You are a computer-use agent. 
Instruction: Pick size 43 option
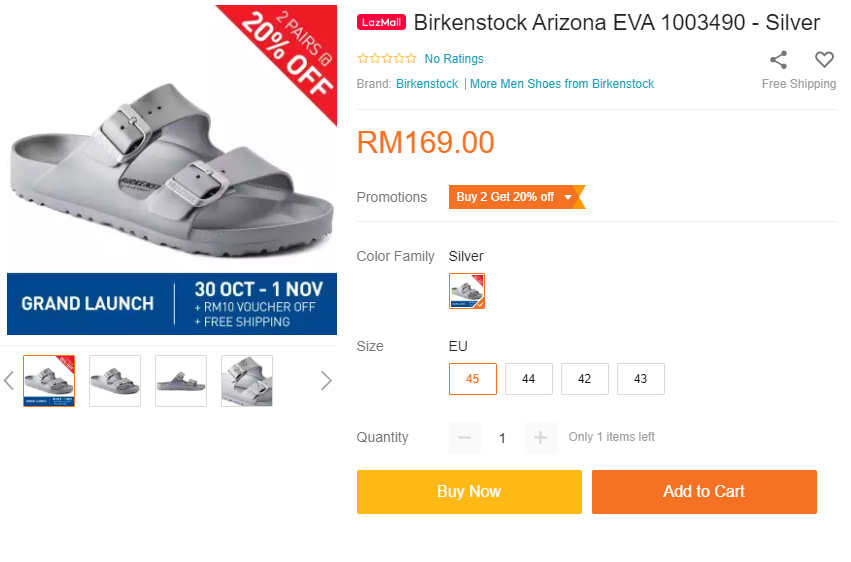click(641, 379)
